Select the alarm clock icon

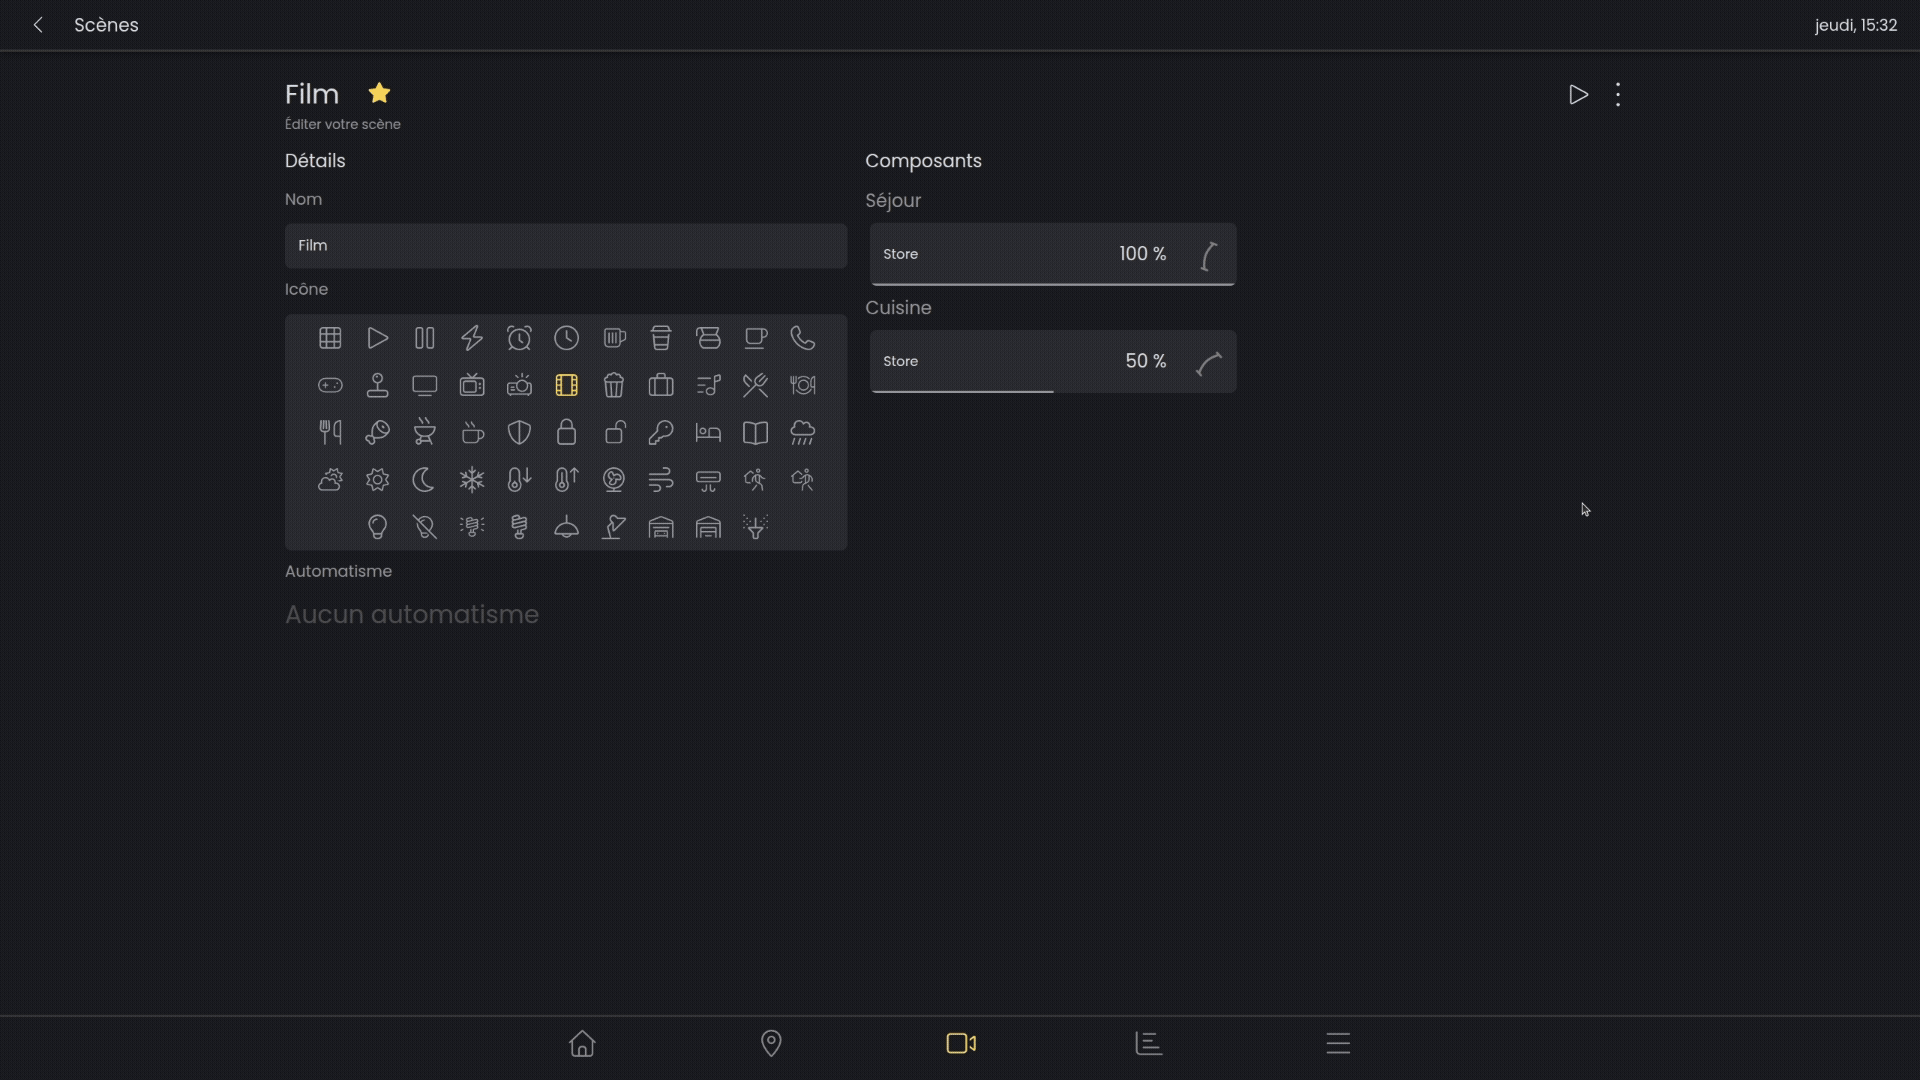tap(519, 338)
